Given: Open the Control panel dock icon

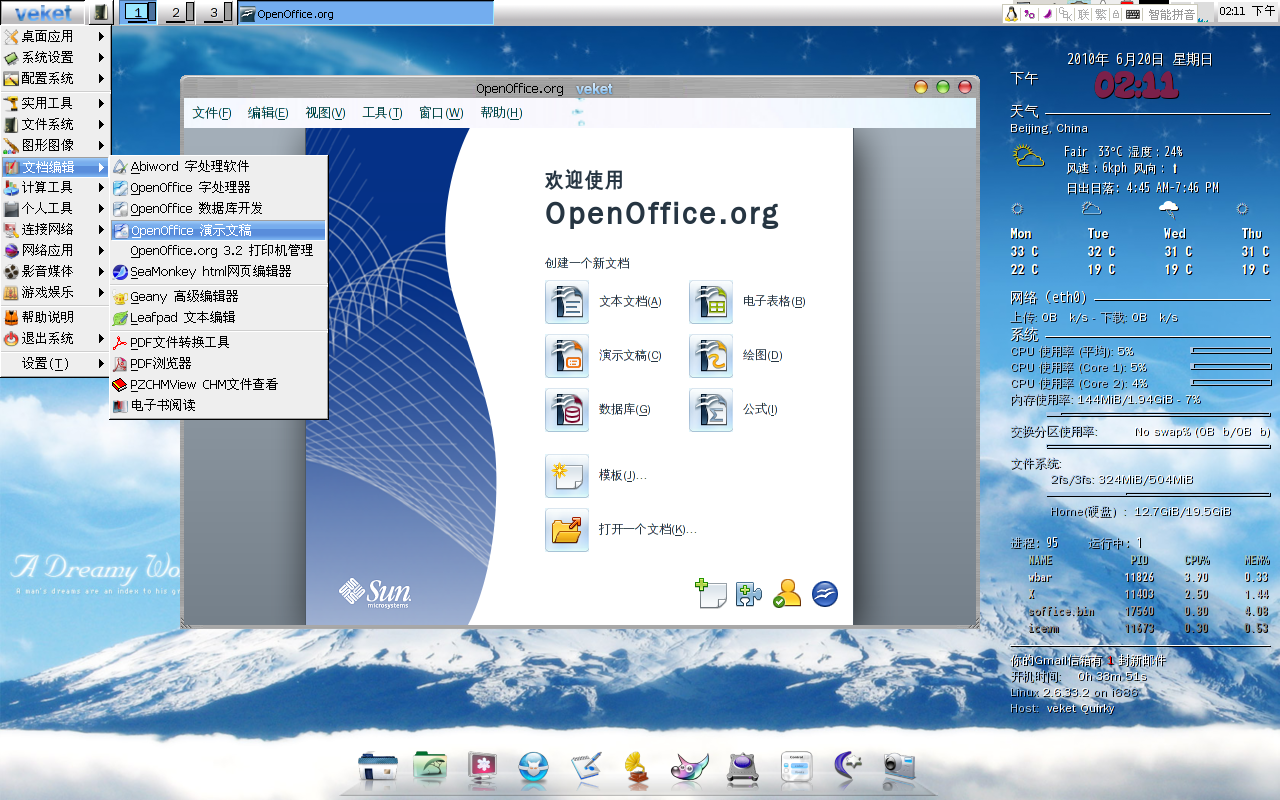Looking at the screenshot, I should [796, 767].
